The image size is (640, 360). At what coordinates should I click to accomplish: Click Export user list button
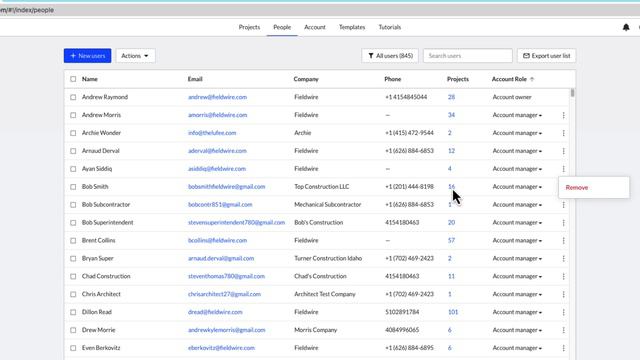(547, 56)
